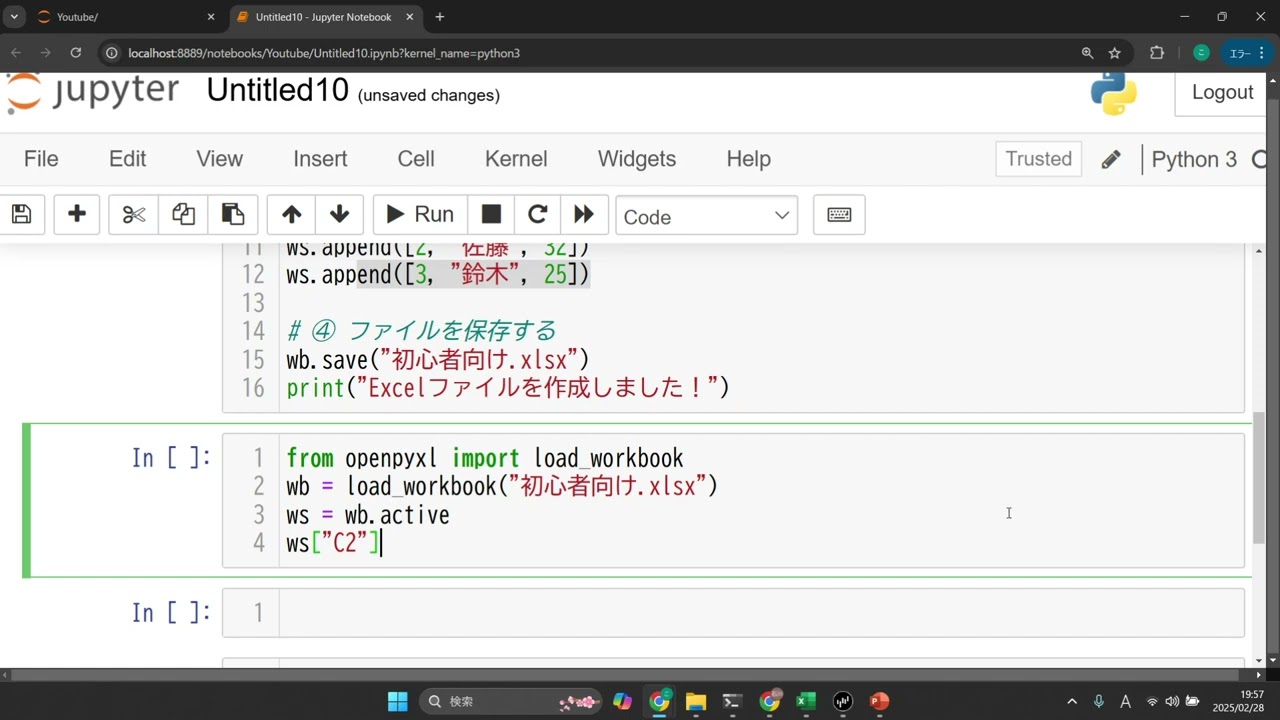Show hidden system tray icons
The height and width of the screenshot is (720, 1280).
click(1072, 702)
